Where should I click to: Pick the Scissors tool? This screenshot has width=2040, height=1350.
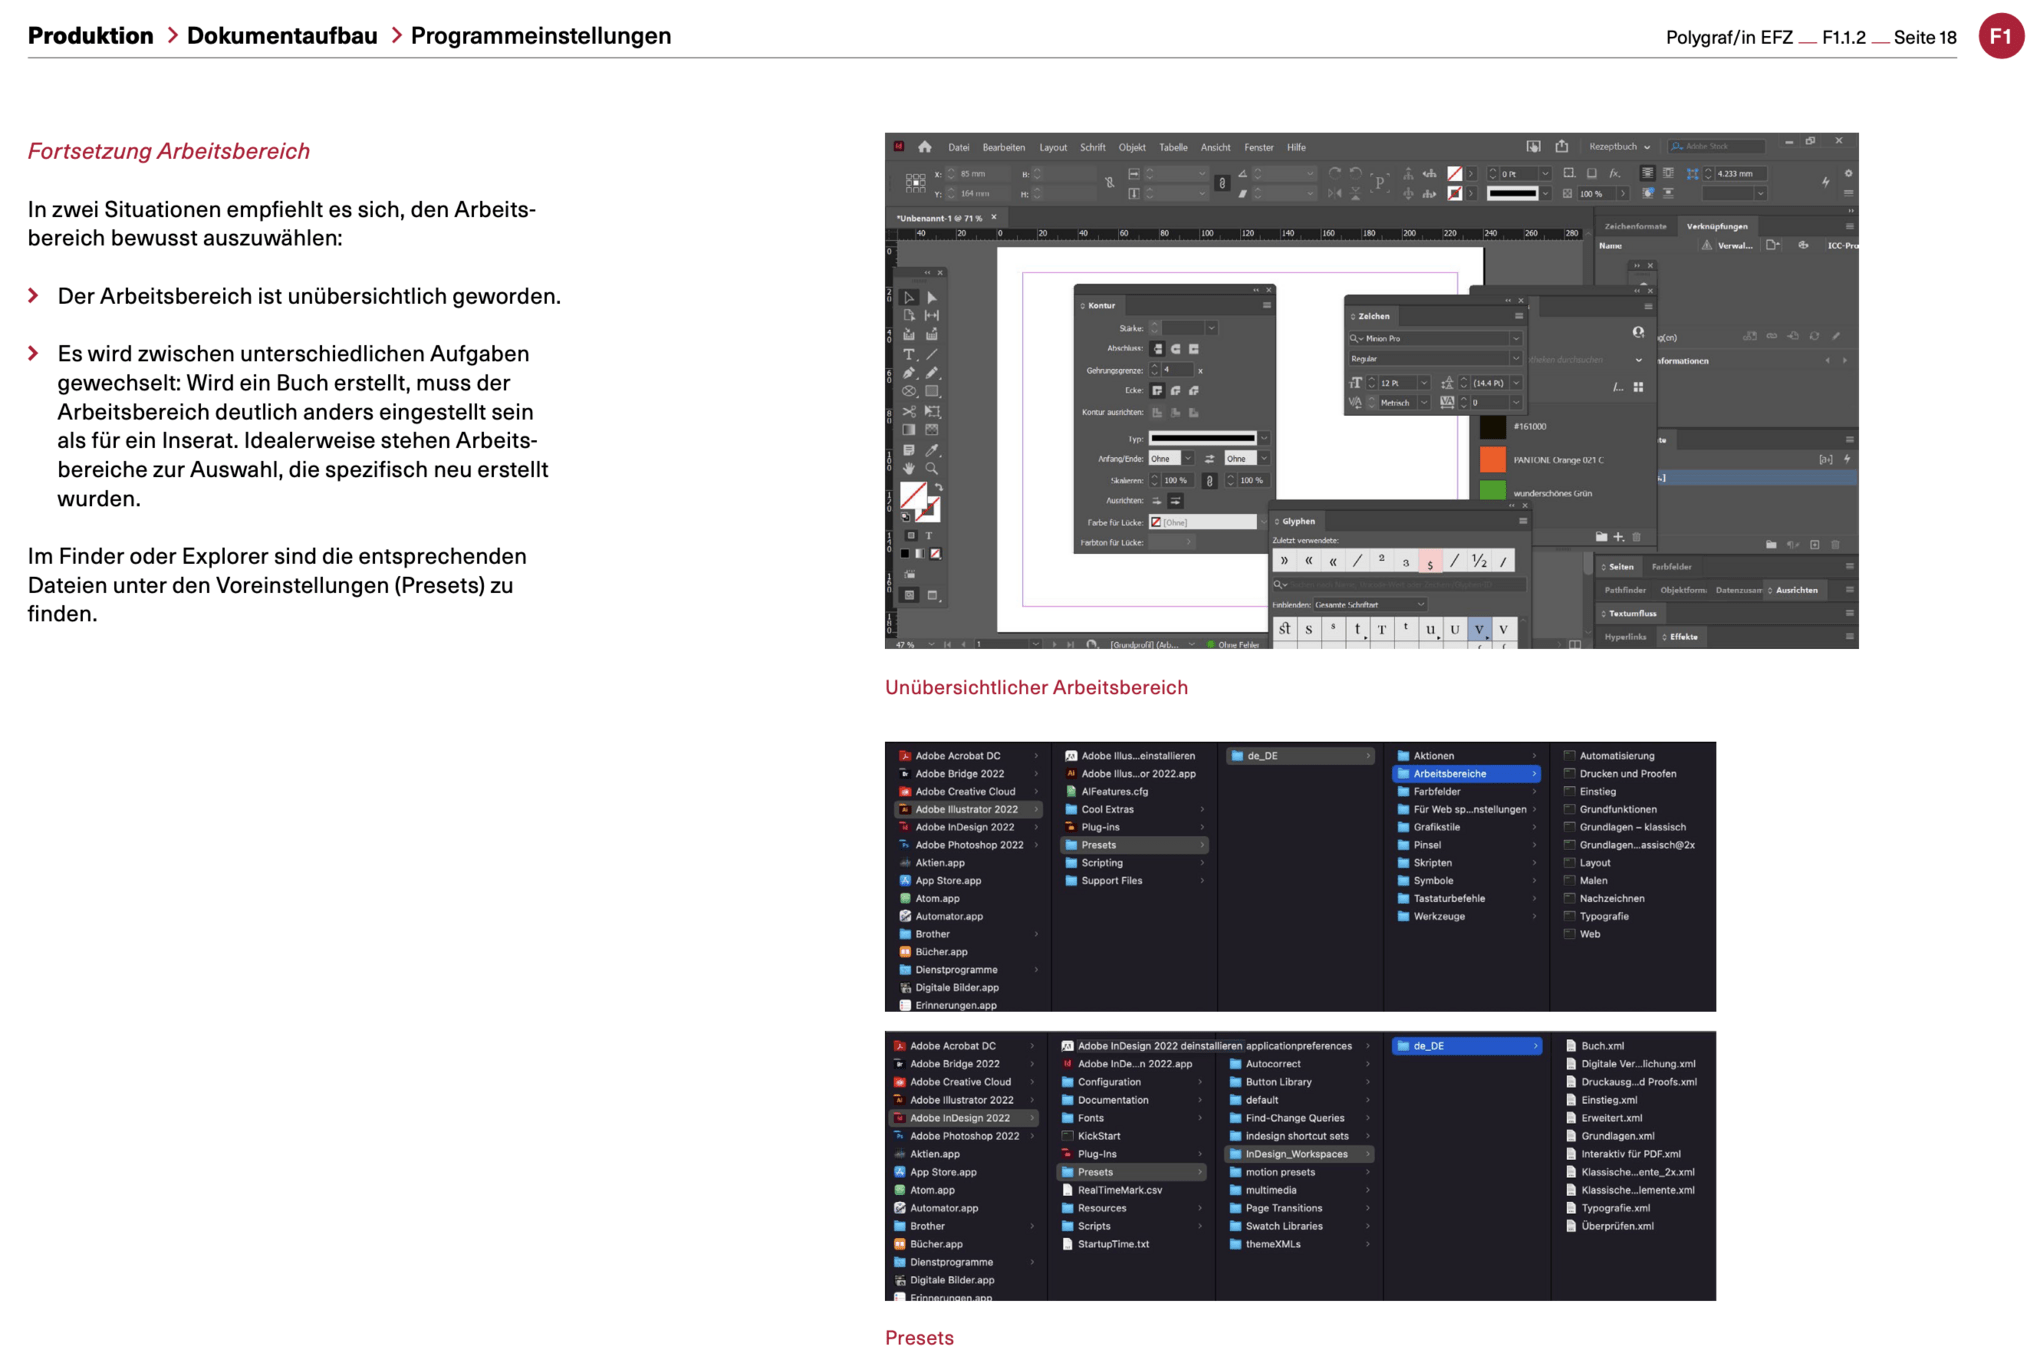(908, 411)
